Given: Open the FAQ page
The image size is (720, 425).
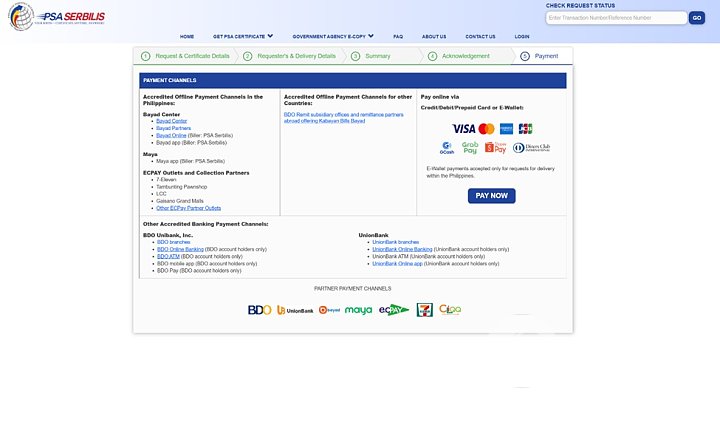Looking at the screenshot, I should [398, 36].
